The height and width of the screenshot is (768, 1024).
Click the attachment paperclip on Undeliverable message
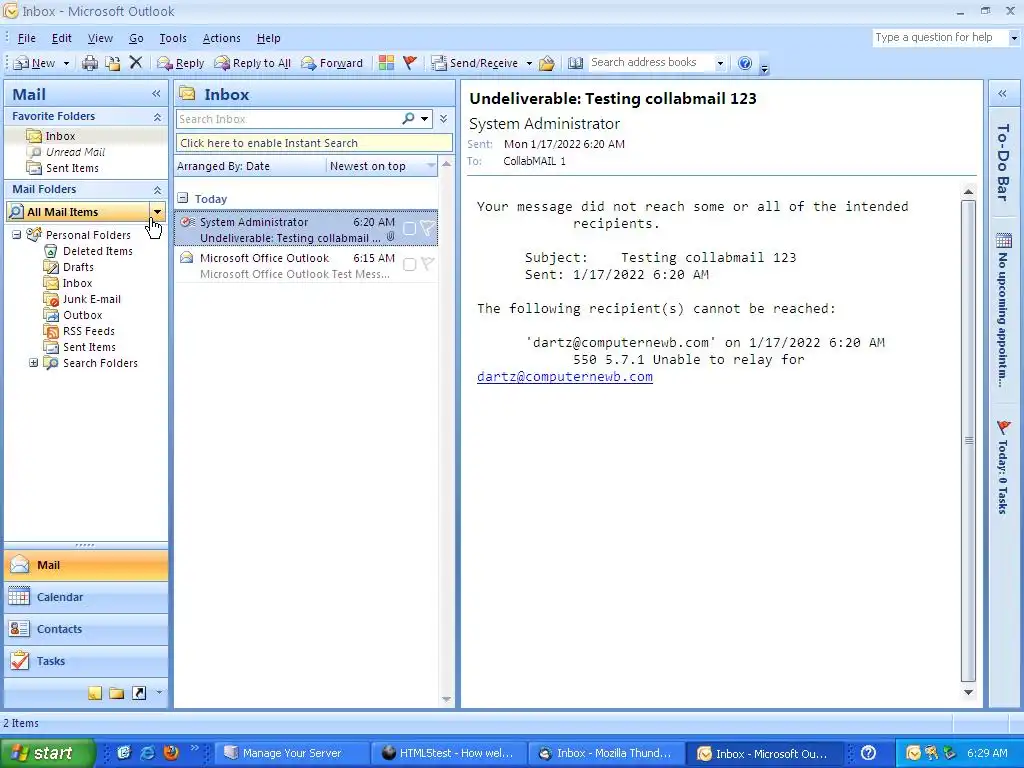(x=391, y=237)
